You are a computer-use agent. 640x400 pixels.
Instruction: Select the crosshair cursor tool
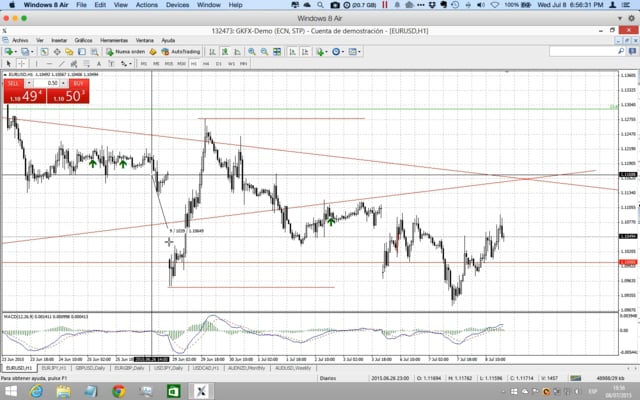[x=23, y=63]
